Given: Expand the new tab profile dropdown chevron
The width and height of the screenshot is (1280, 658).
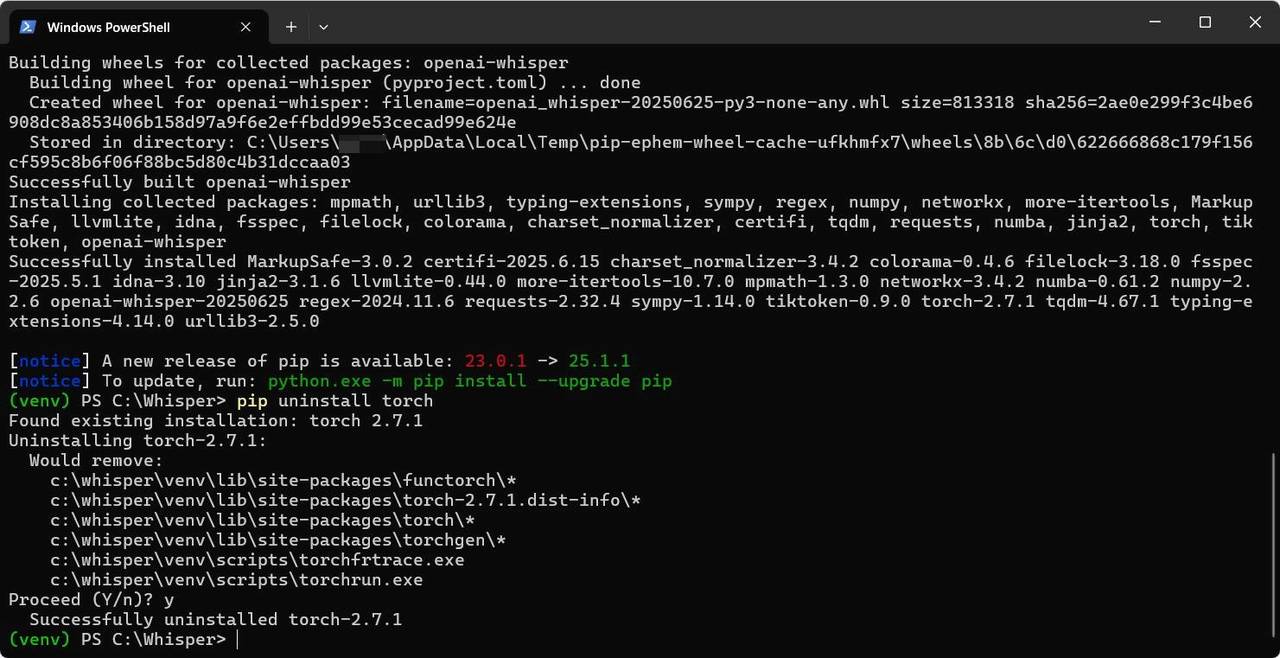Looking at the screenshot, I should click(x=323, y=27).
